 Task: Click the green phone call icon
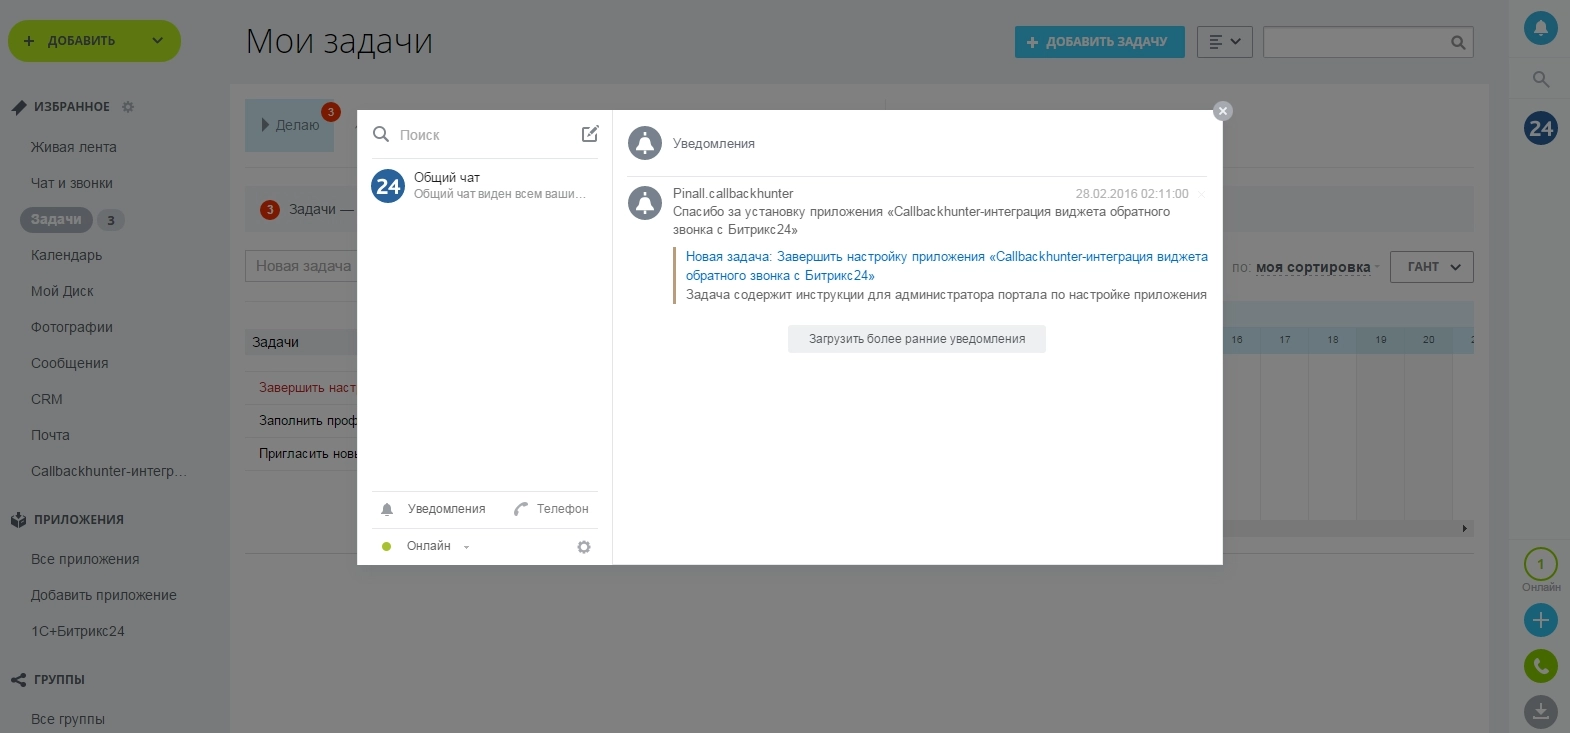point(1540,666)
